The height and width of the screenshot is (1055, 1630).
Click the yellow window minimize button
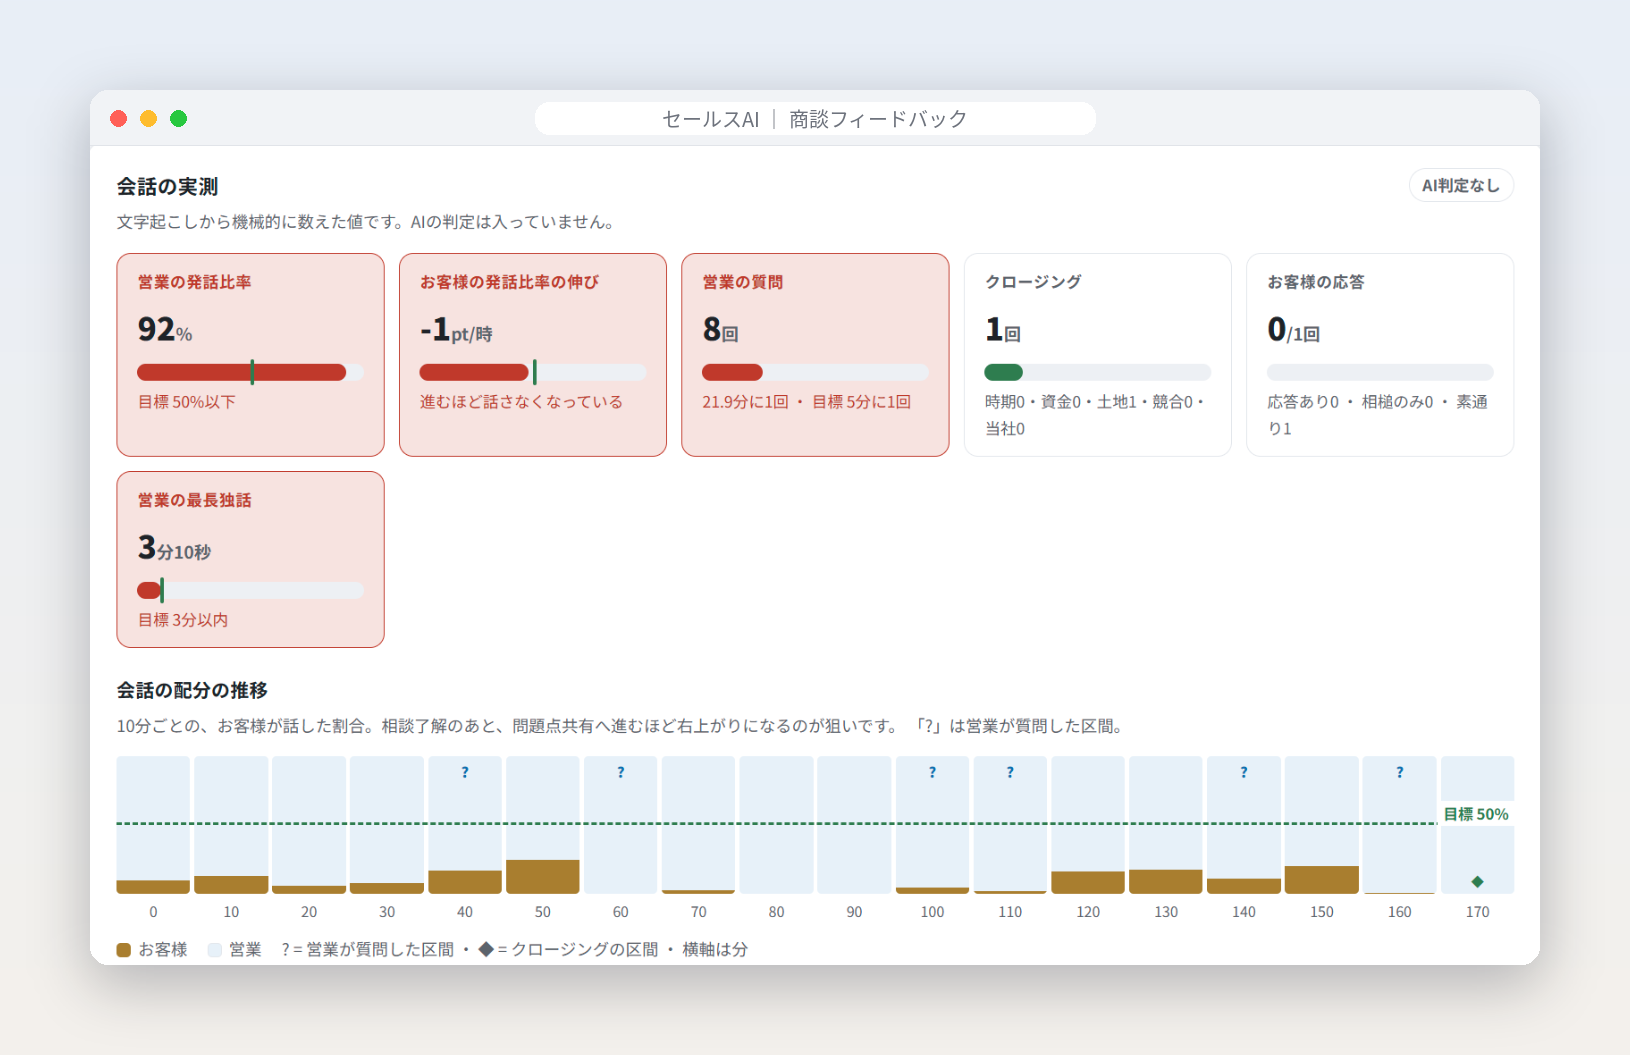148,119
